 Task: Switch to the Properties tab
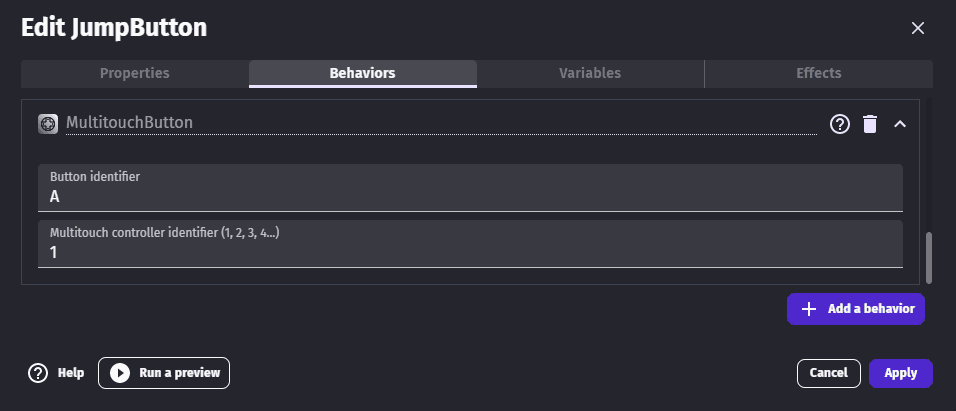click(x=135, y=73)
